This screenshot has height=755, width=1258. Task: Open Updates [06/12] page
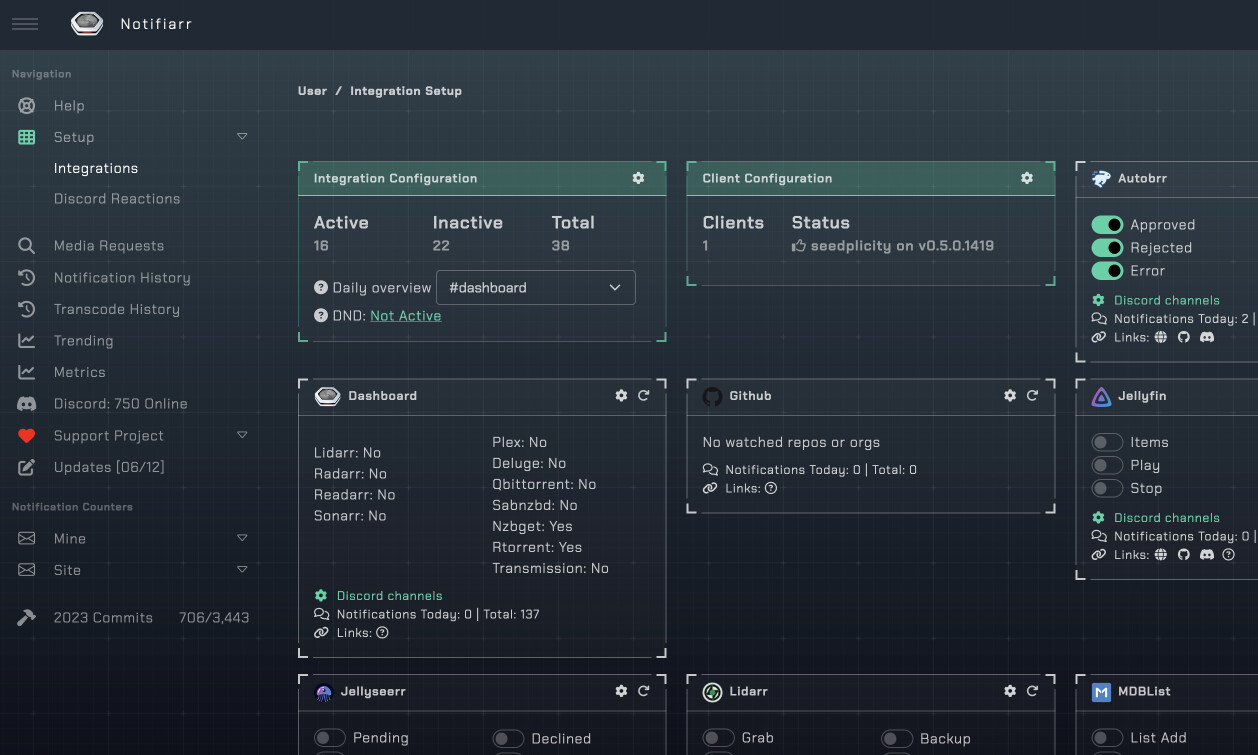click(x=109, y=467)
